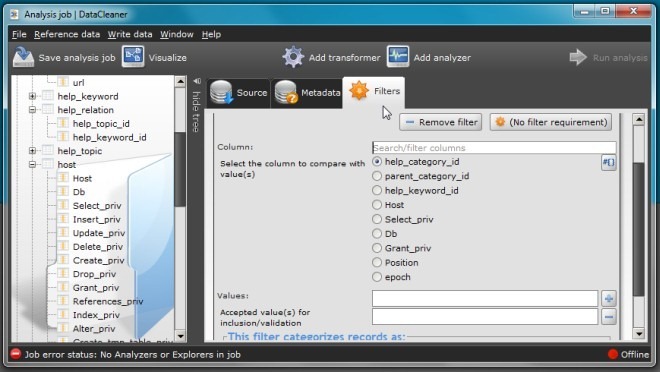The width and height of the screenshot is (660, 372).
Task: Click the Visualize icon
Action: pos(133,57)
